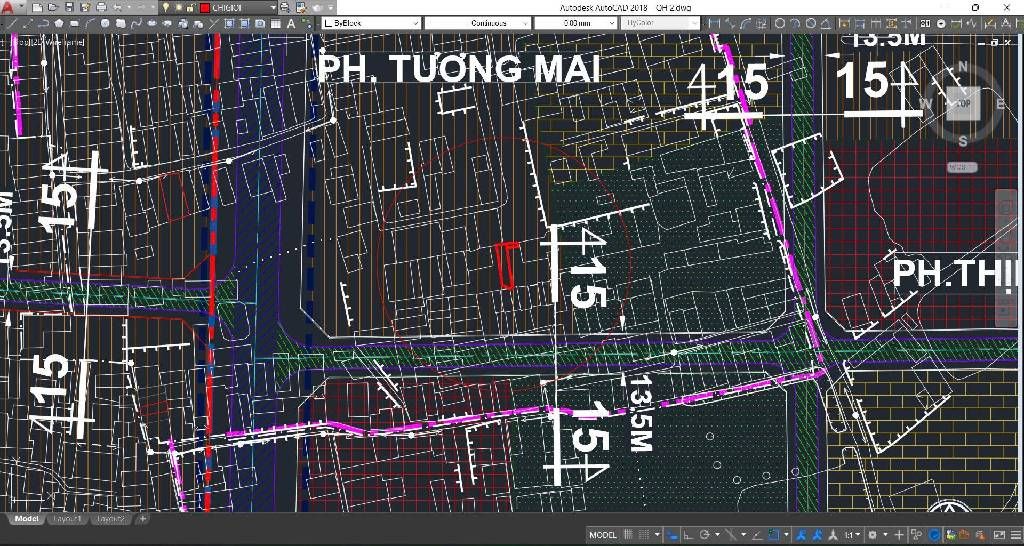Click the red CHIGIOI layer color swatch
Image resolution: width=1024 pixels, height=546 pixels.
coord(204,8)
